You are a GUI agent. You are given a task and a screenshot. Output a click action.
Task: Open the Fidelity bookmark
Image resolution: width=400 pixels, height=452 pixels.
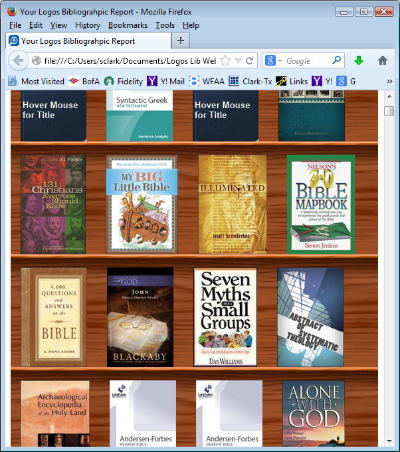pyautogui.click(x=124, y=81)
